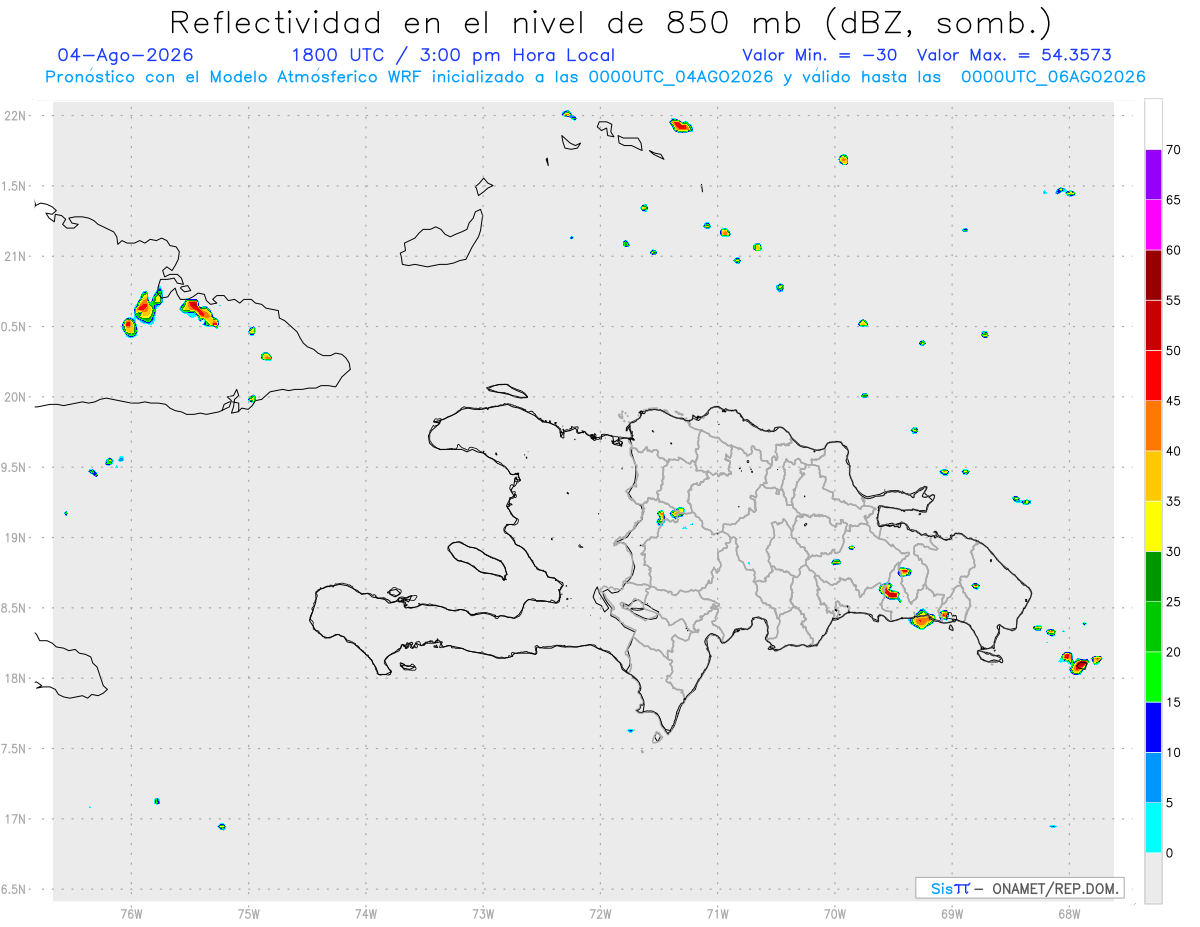Click the purple 65-70 dBZ color swatch
This screenshot has width=1200, height=927.
(x=1153, y=175)
